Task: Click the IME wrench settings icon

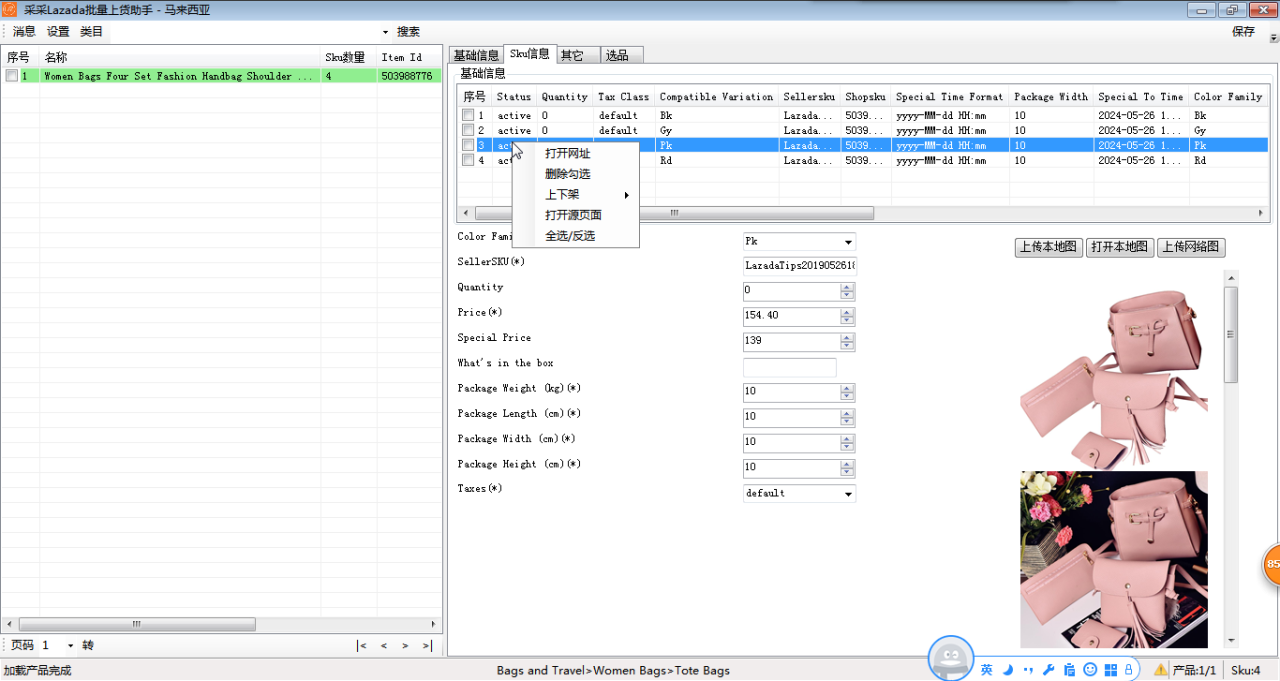Action: [1048, 669]
